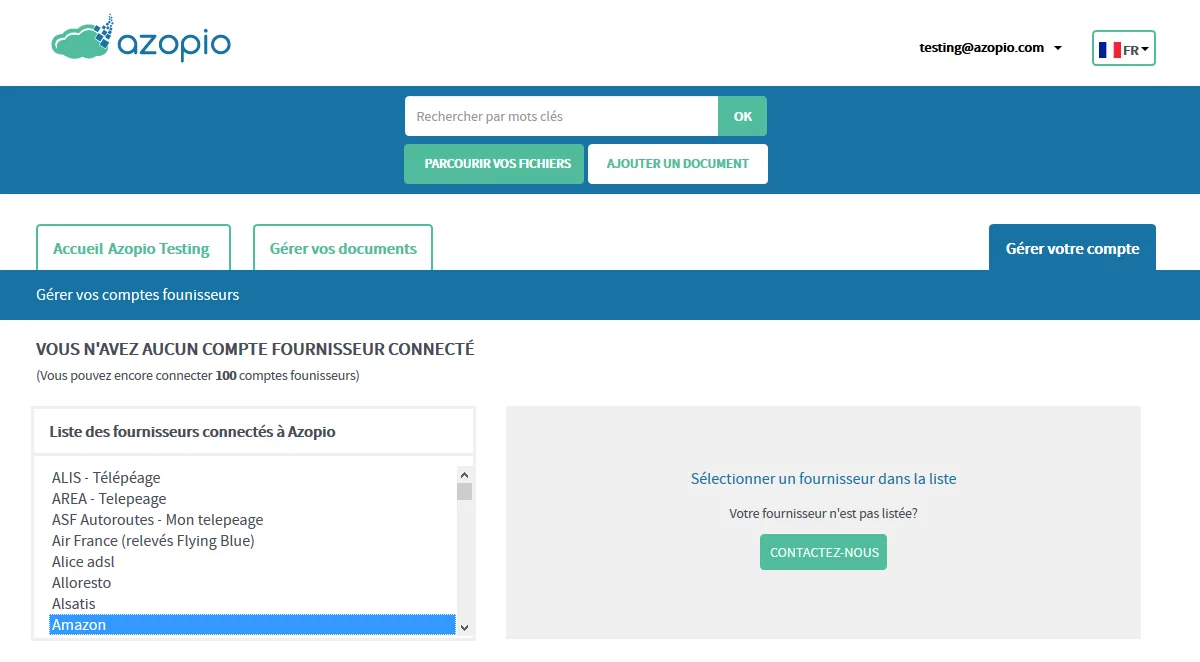Select "ASF Autoroutes - Mon telepeage" in the list
1200x662 pixels.
click(x=253, y=520)
